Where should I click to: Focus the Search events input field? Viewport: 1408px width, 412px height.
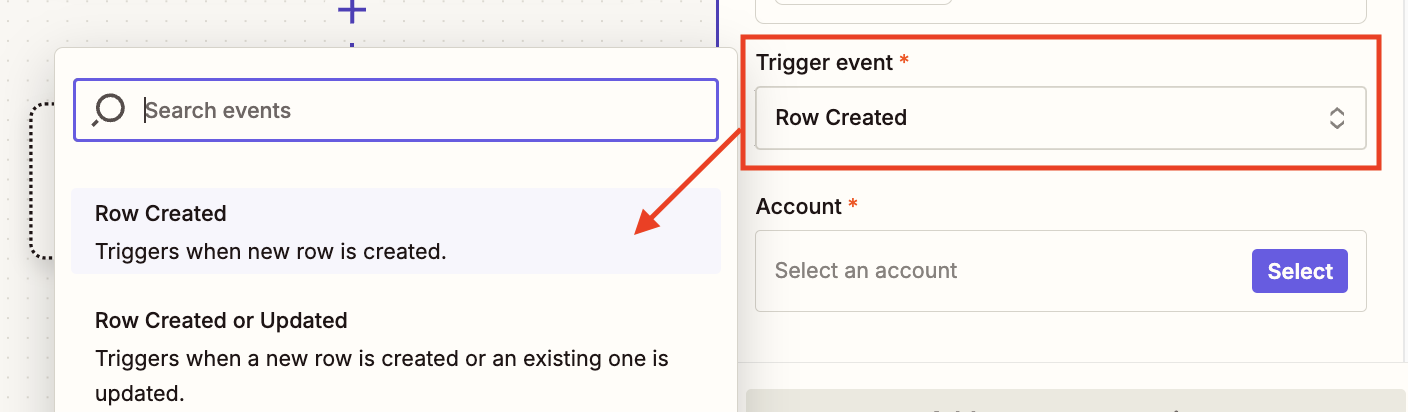(x=396, y=110)
